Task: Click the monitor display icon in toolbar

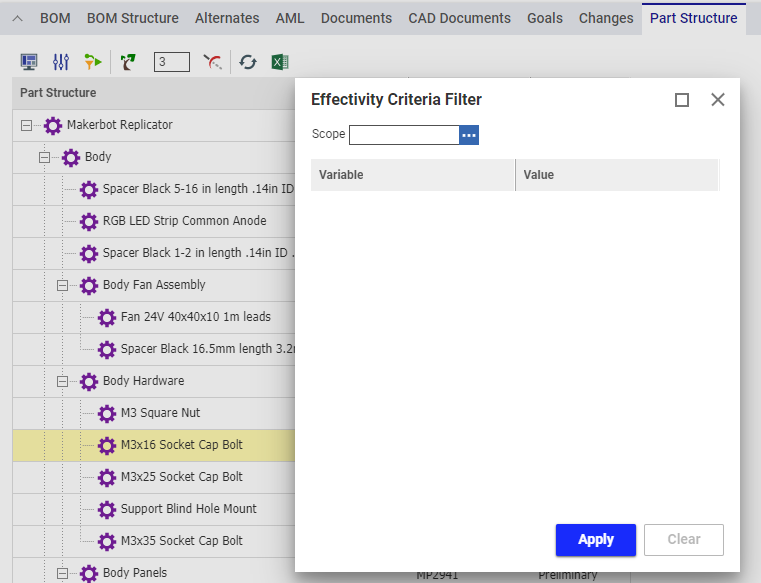Action: coord(29,62)
